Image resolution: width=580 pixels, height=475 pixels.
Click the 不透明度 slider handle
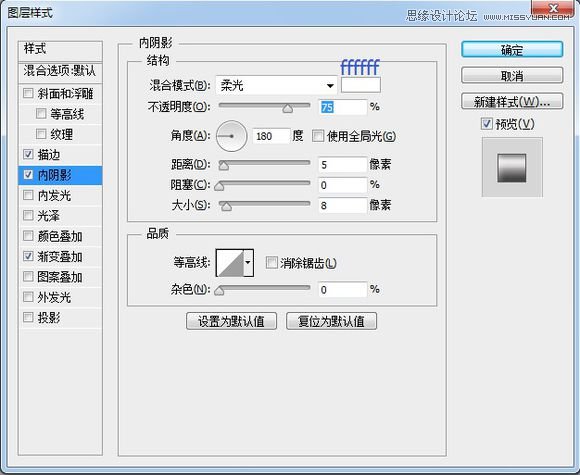pos(287,108)
